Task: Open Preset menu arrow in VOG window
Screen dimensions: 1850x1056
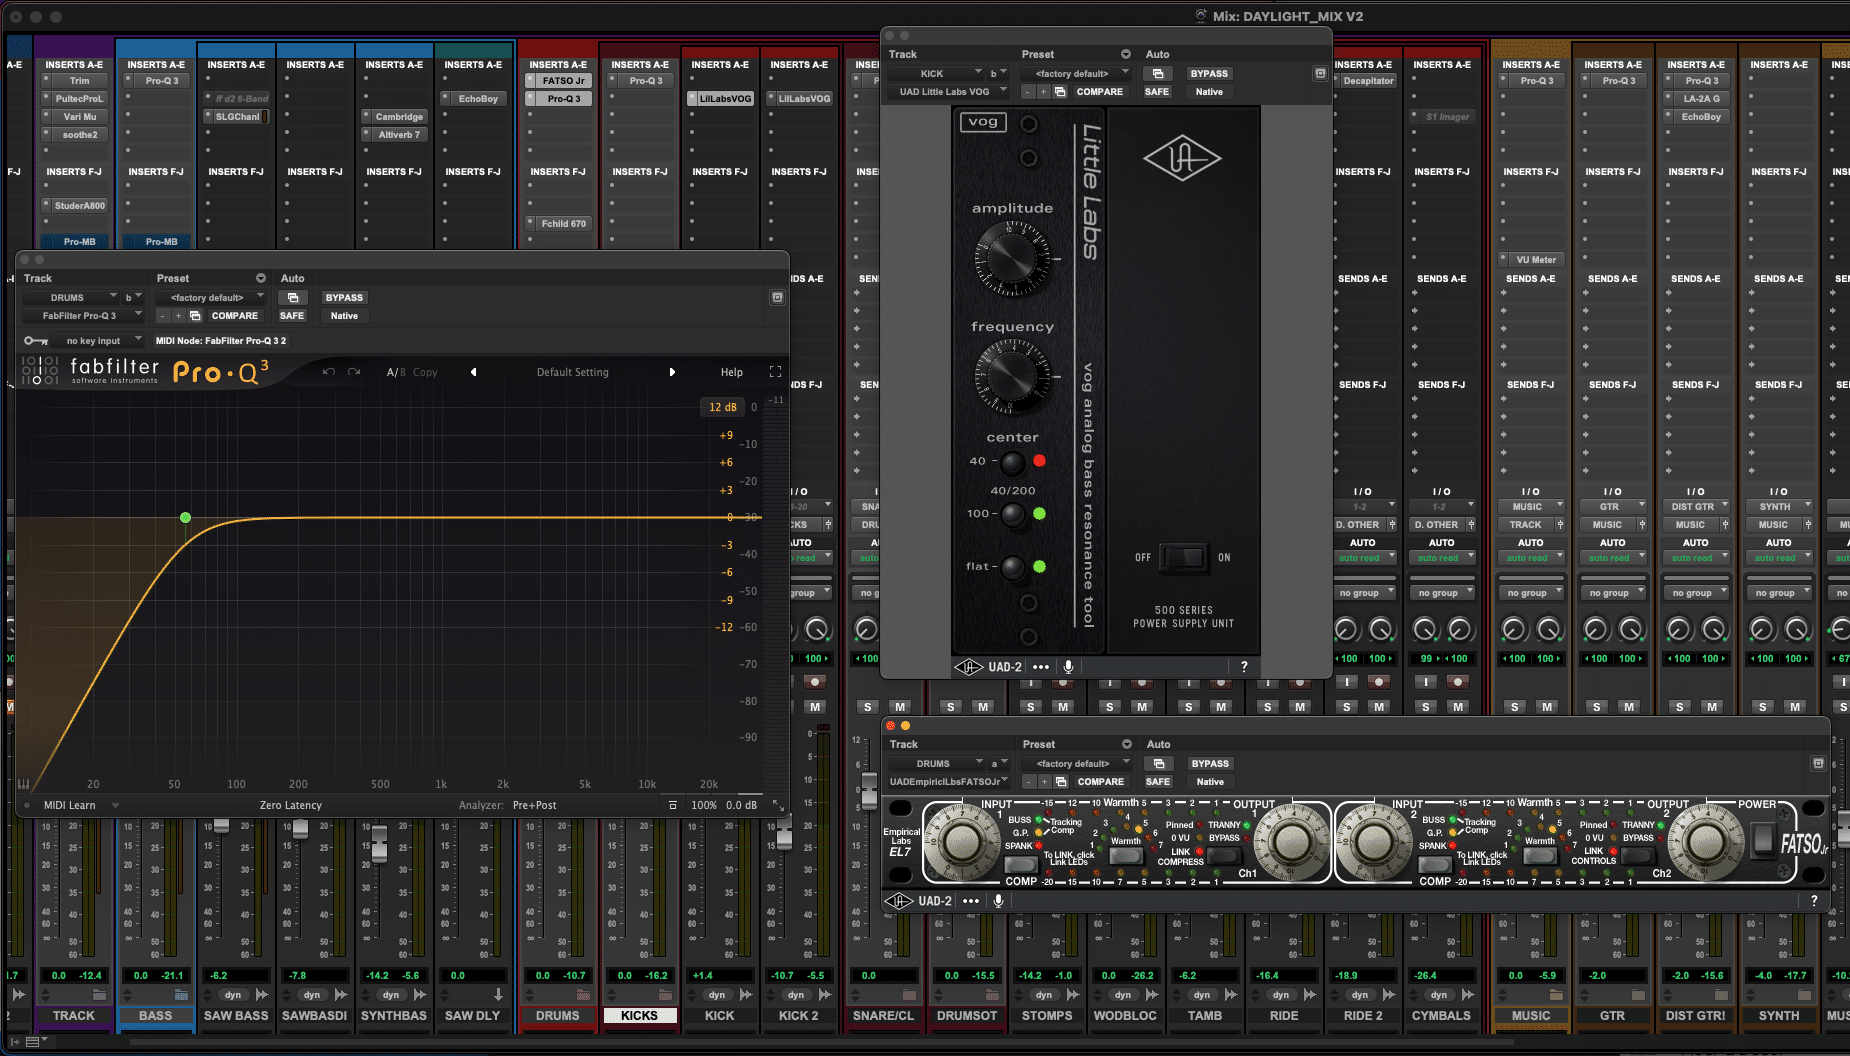Action: 1126,54
